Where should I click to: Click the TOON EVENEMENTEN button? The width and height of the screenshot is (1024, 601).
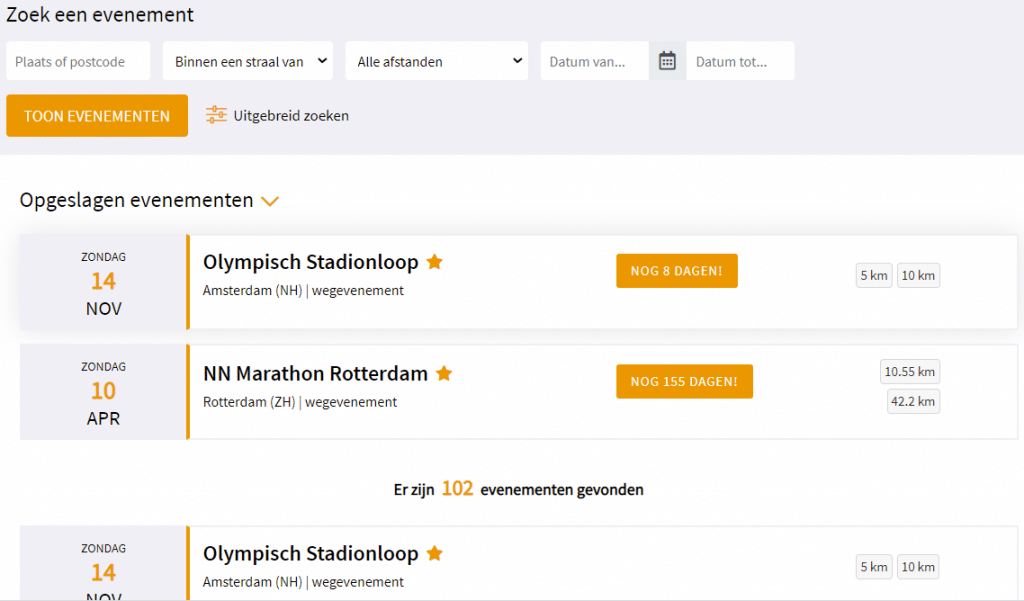pyautogui.click(x=97, y=116)
